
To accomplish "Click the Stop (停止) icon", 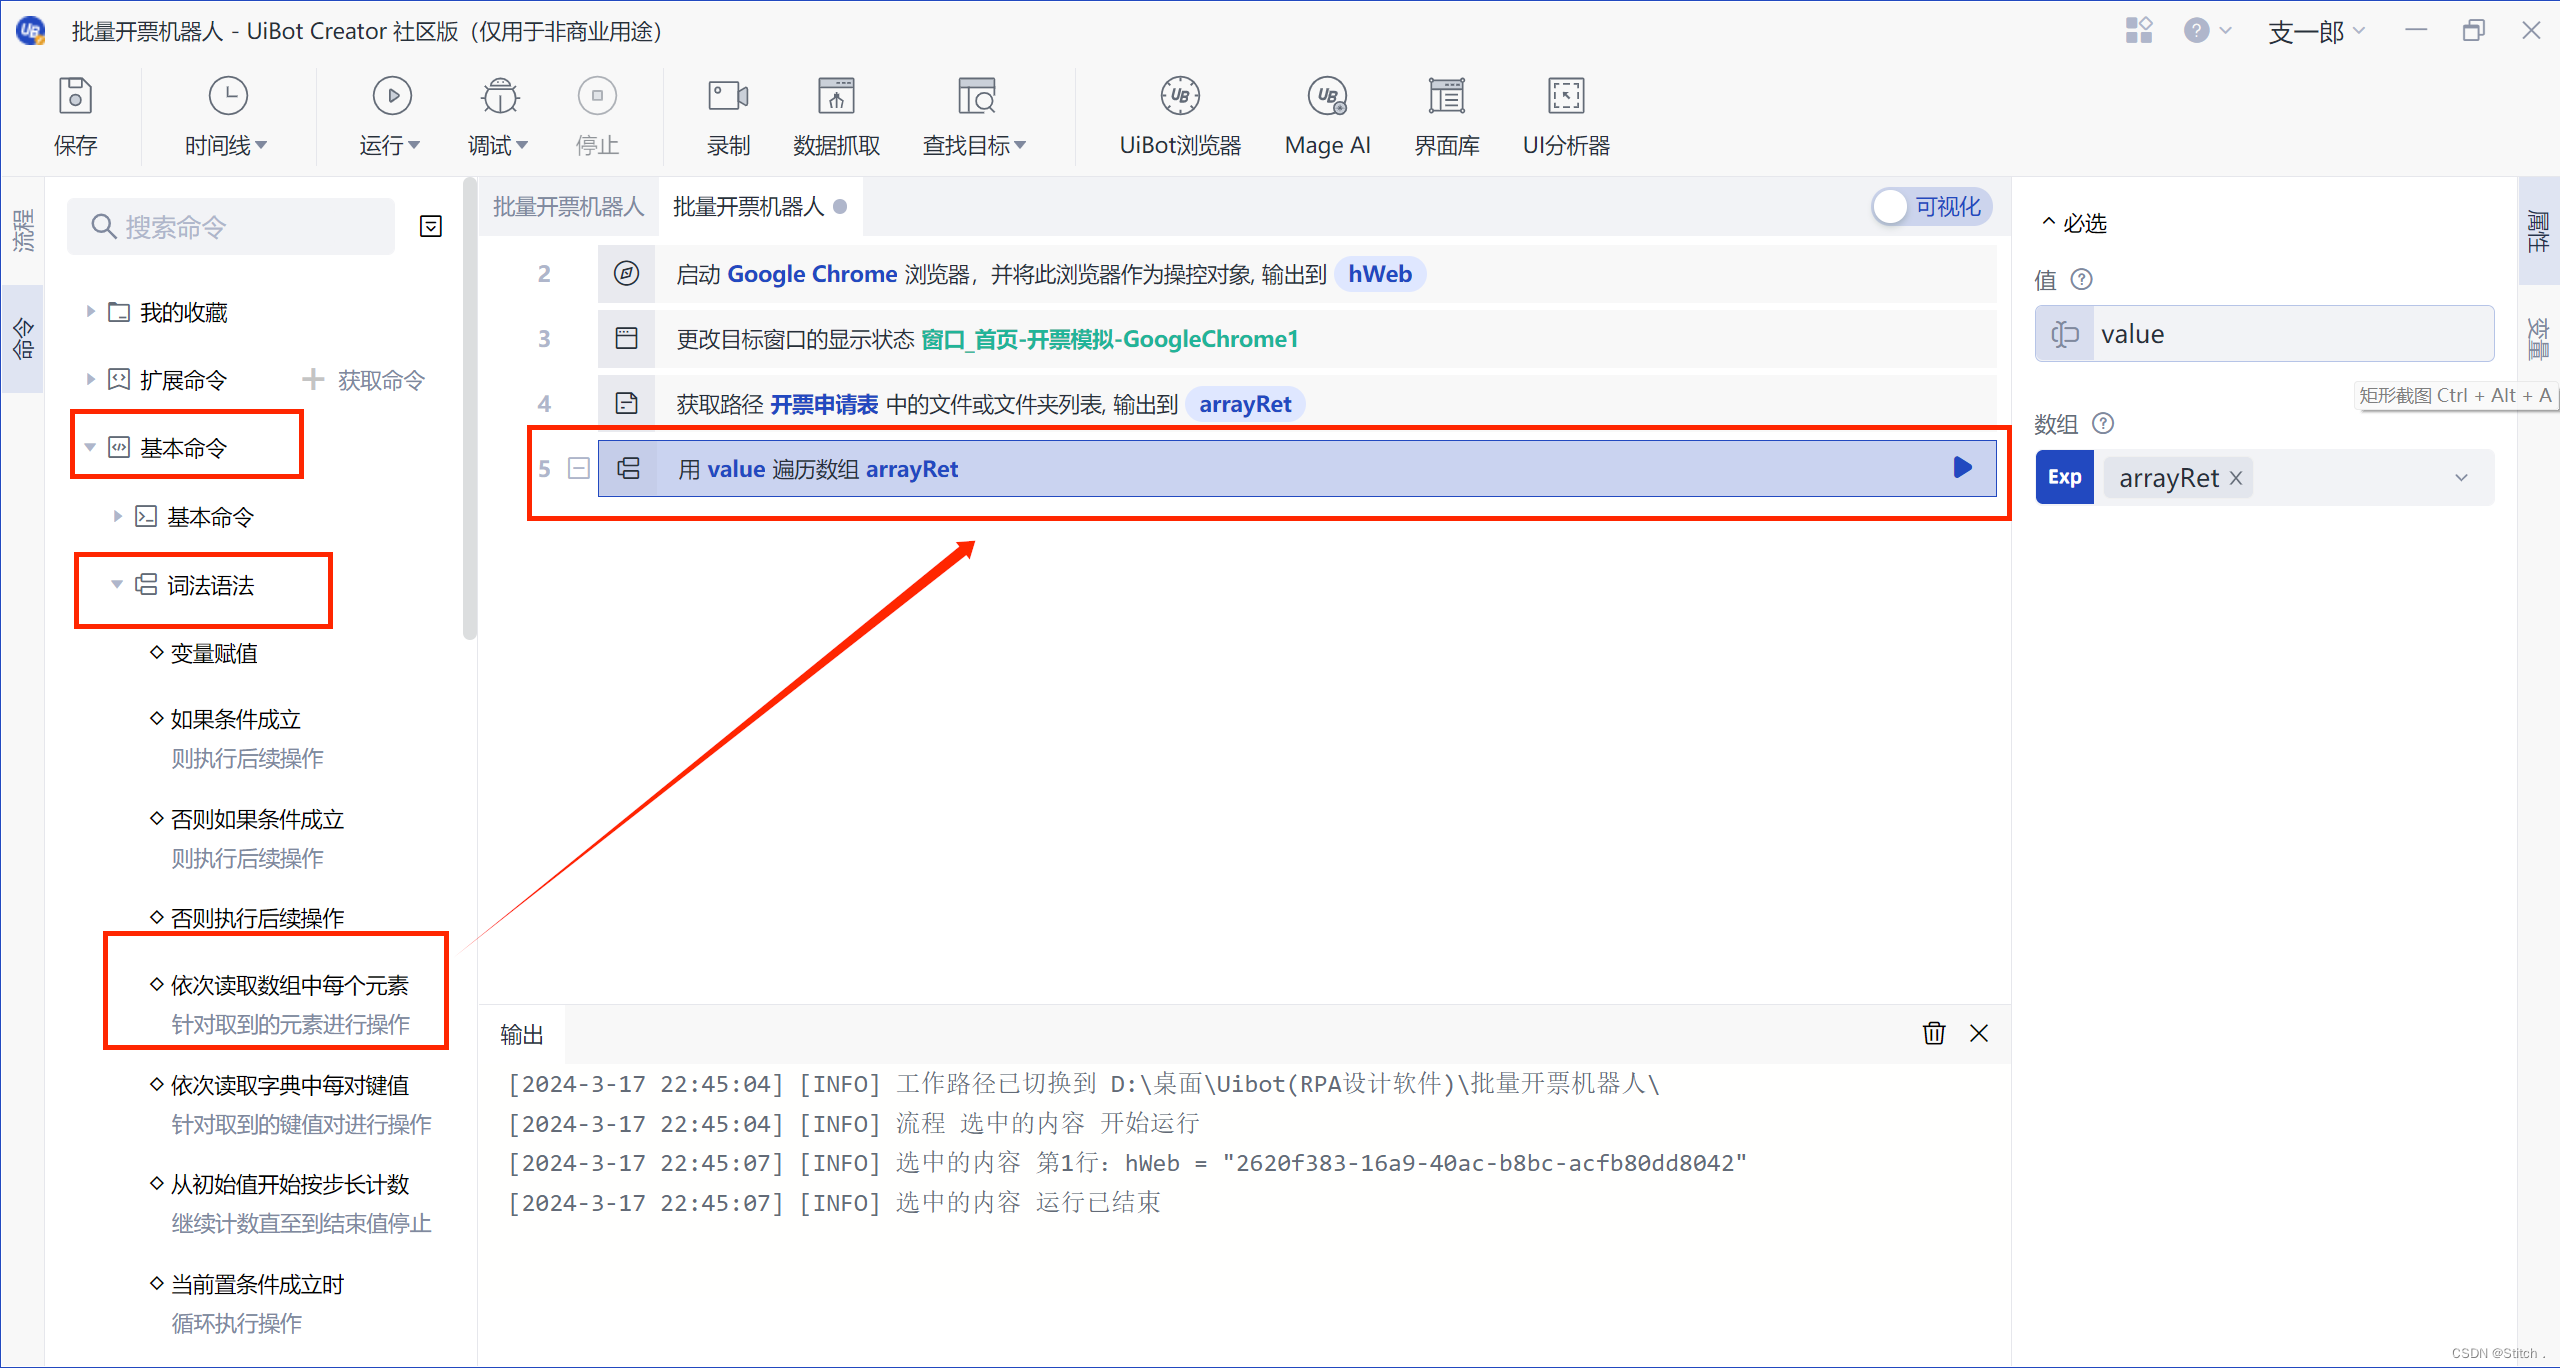I will click(x=597, y=97).
